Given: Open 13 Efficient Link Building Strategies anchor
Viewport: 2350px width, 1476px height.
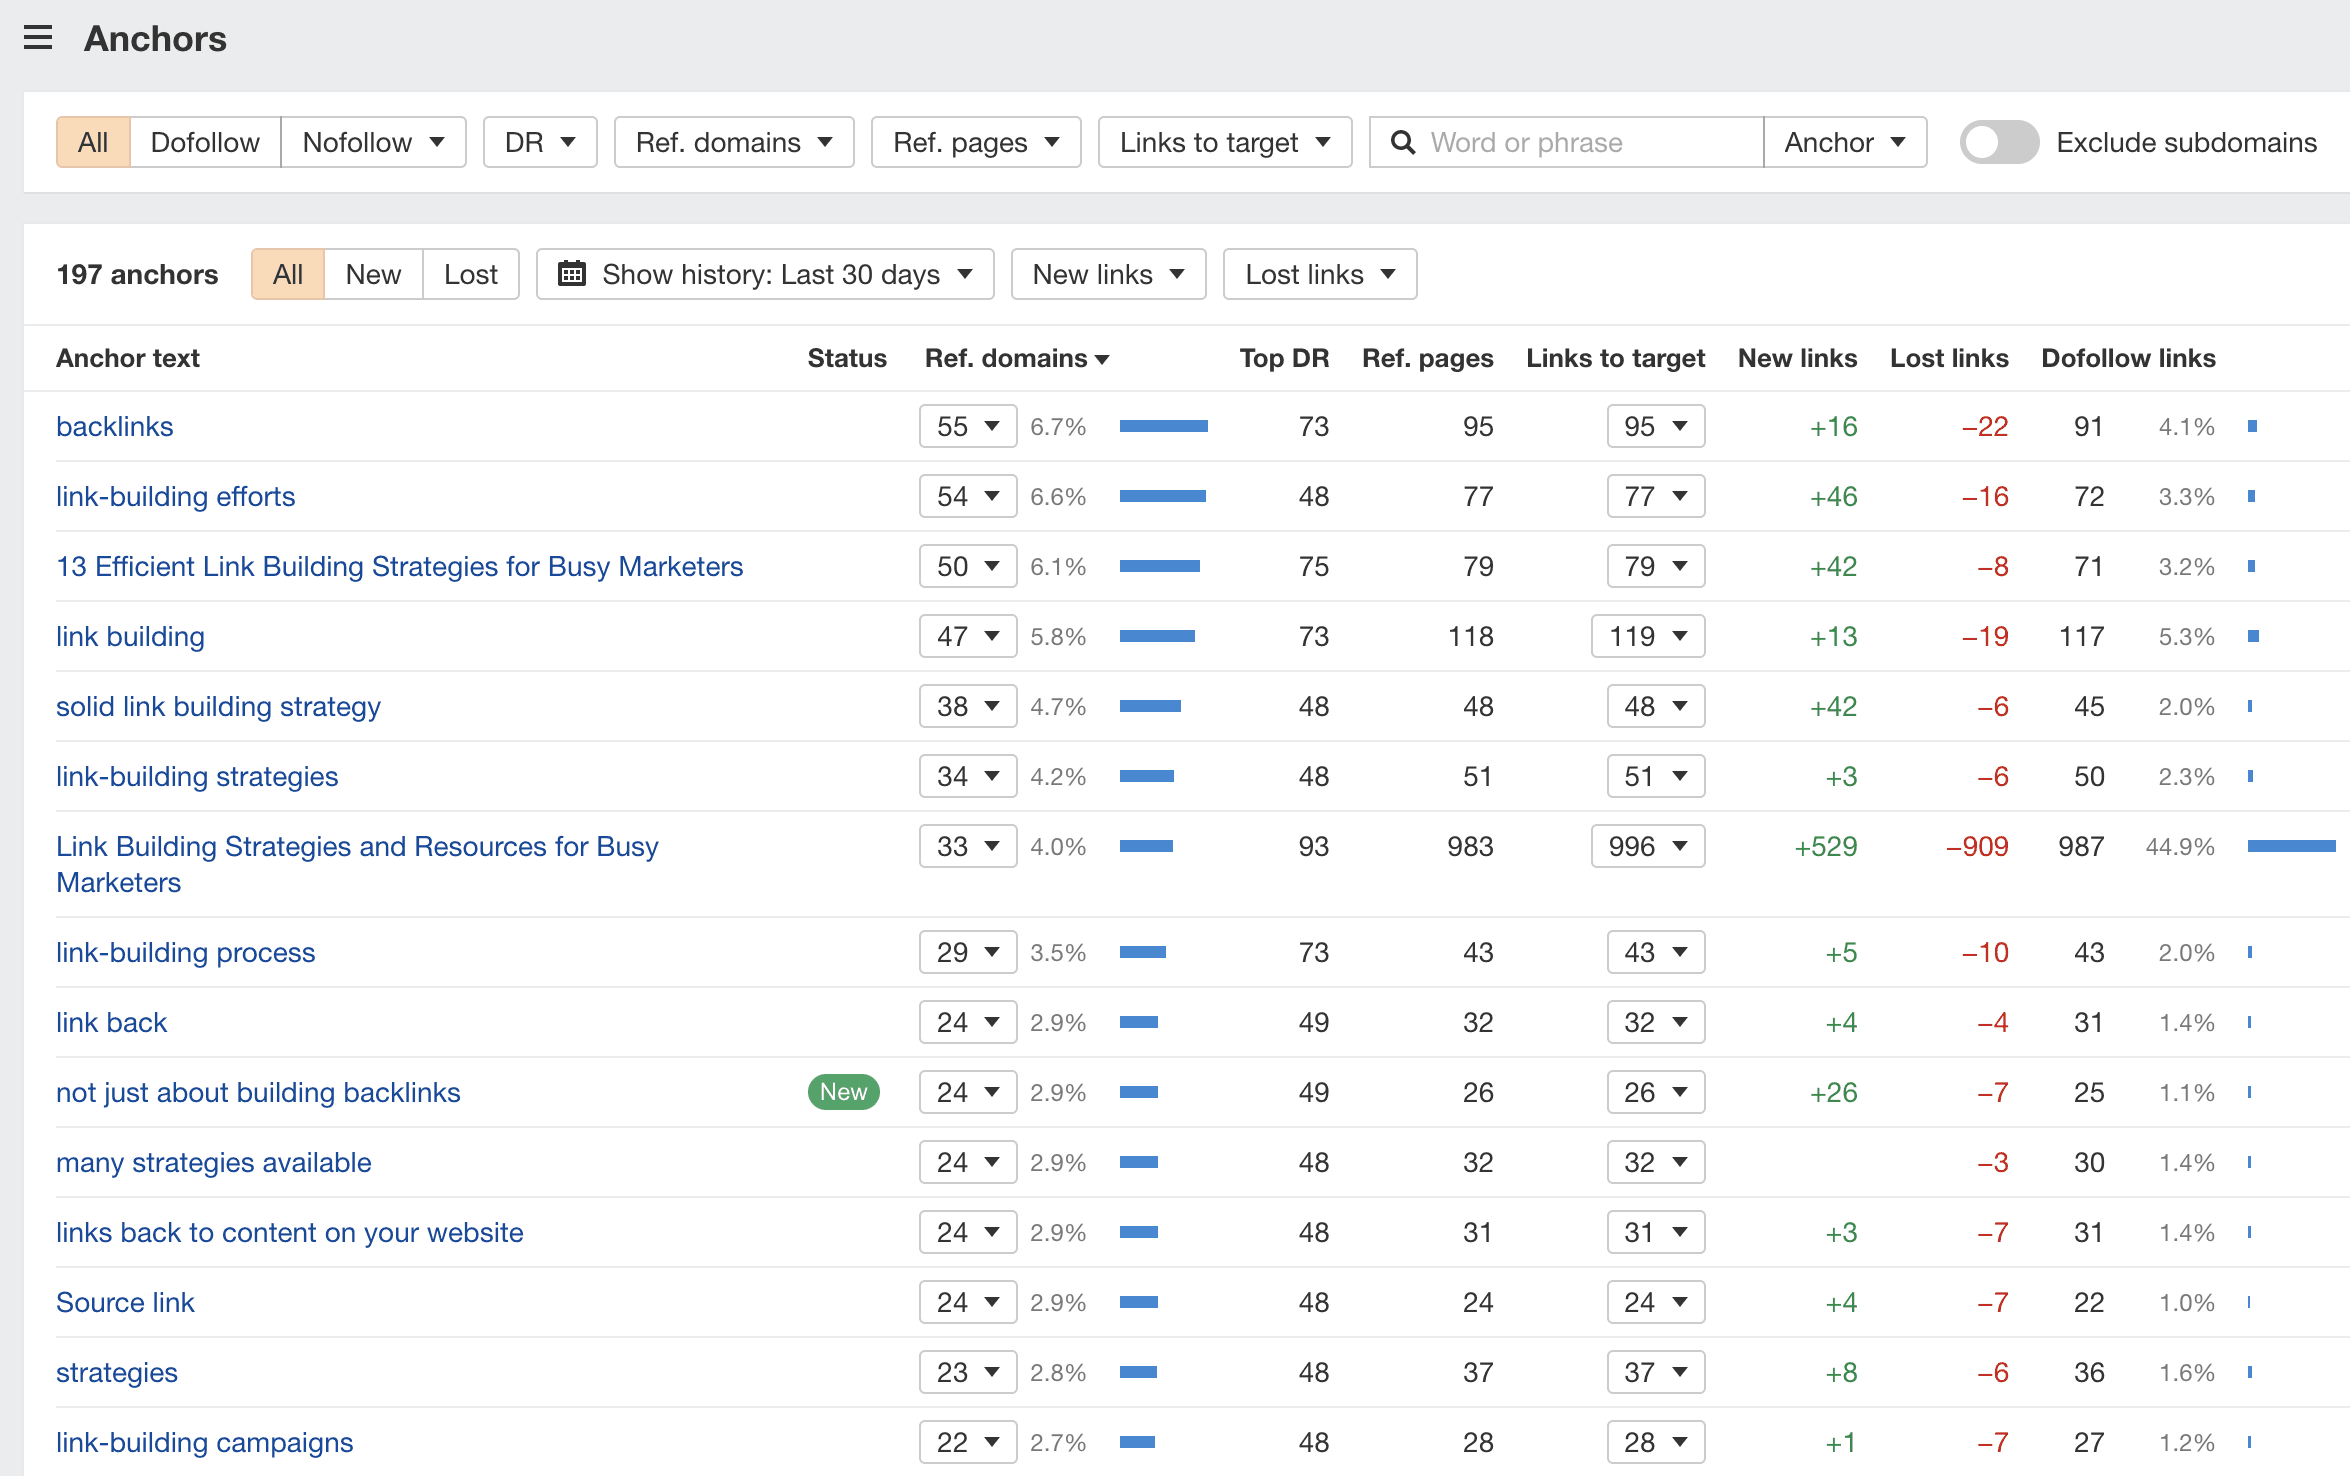Looking at the screenshot, I should [x=400, y=566].
